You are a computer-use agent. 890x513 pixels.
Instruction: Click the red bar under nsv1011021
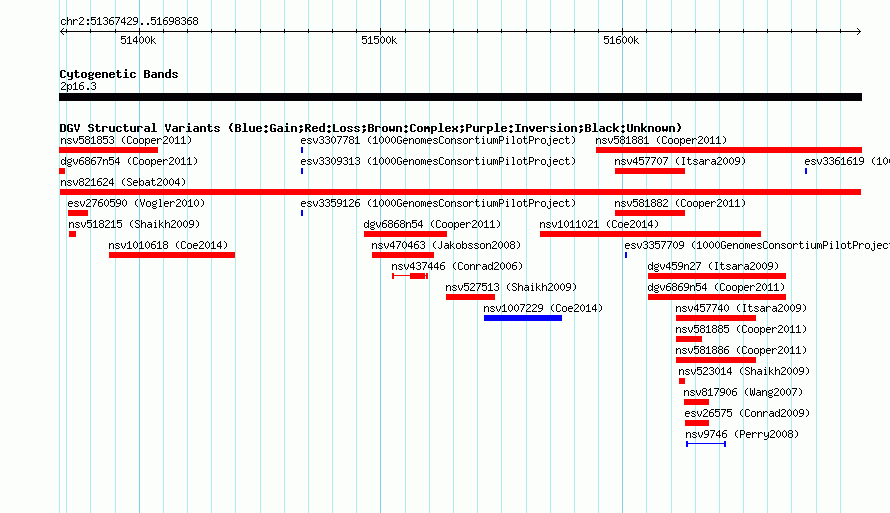pos(650,234)
